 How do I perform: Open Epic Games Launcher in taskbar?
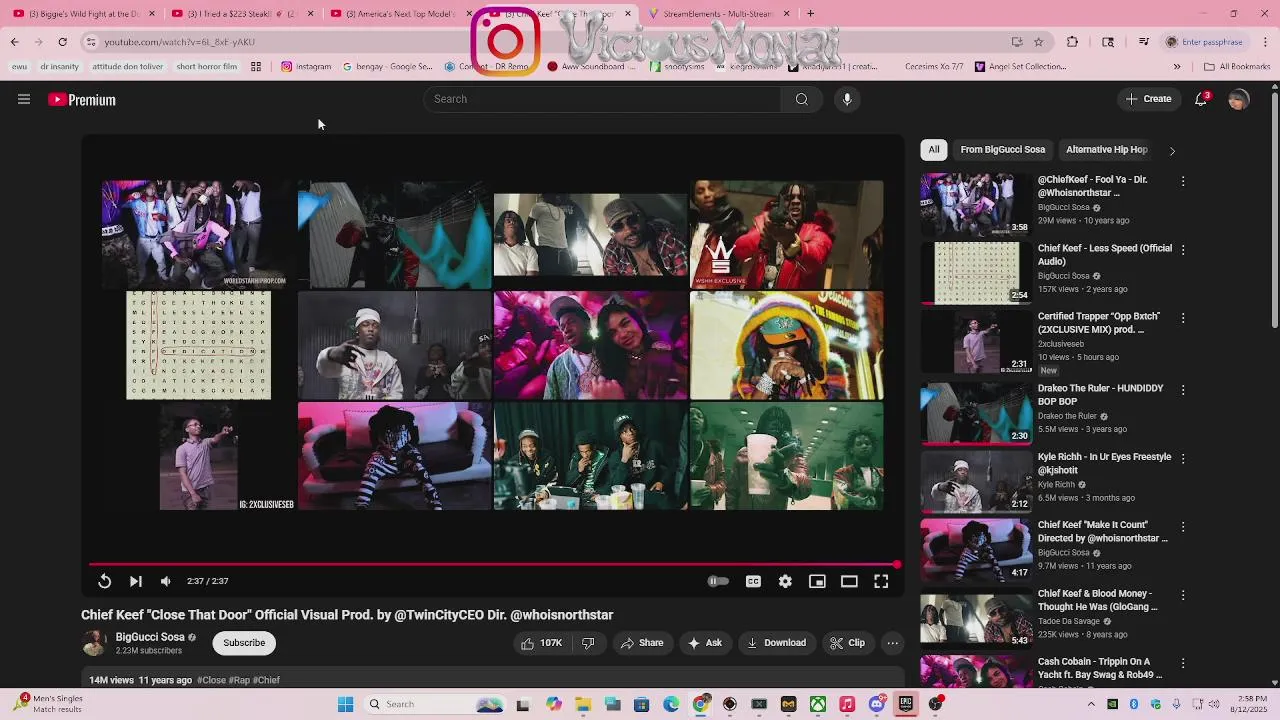(x=906, y=704)
